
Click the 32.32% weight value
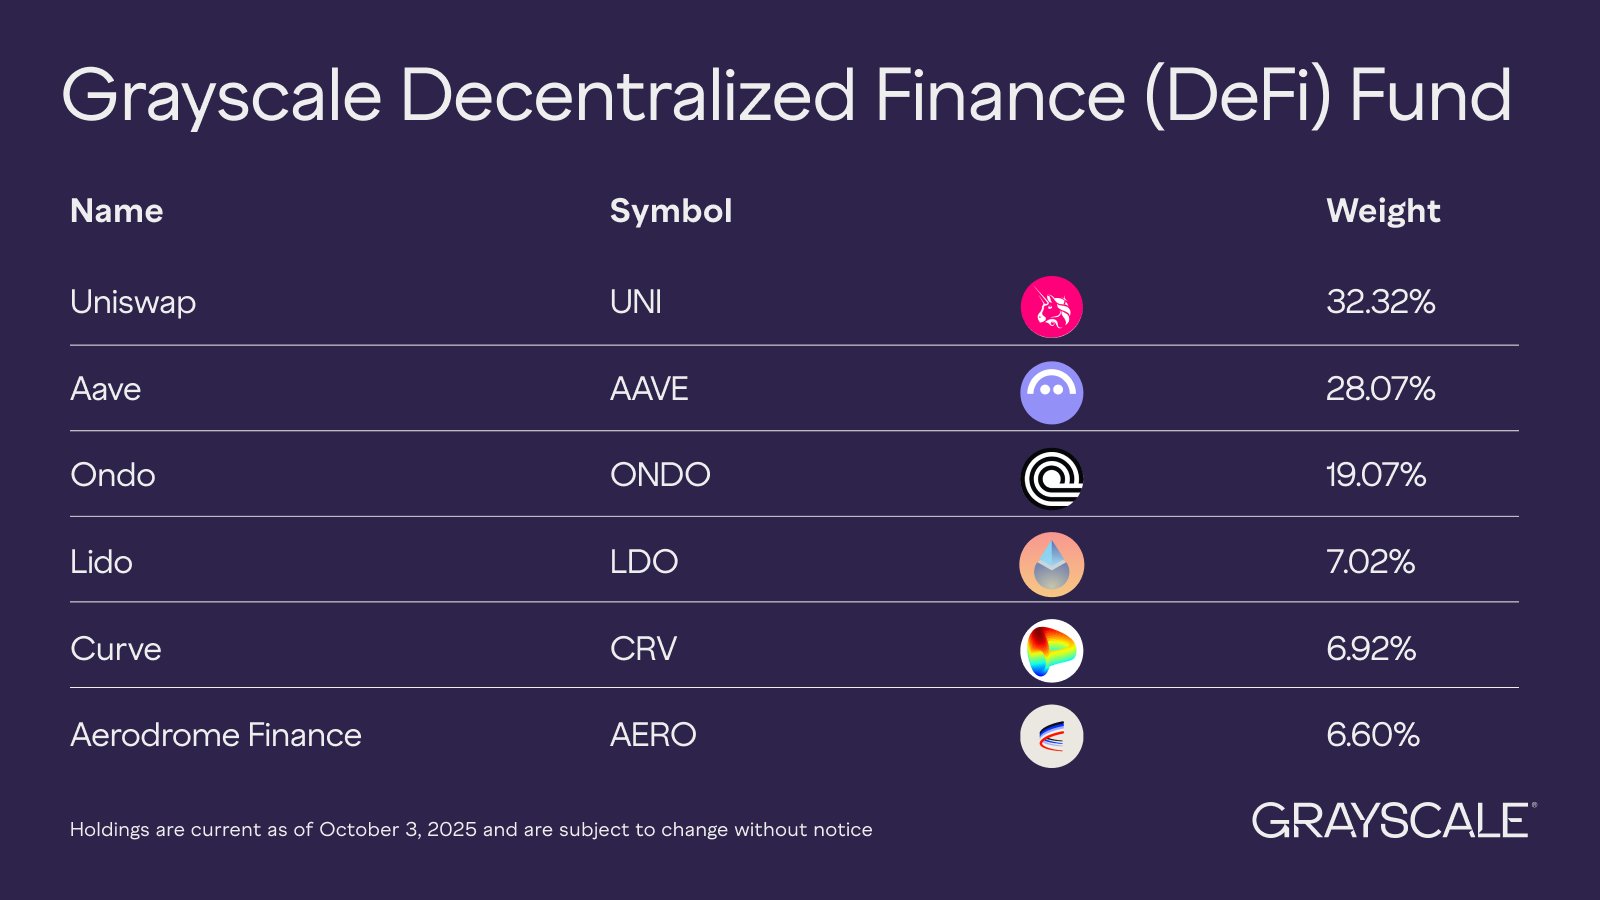click(x=1380, y=302)
